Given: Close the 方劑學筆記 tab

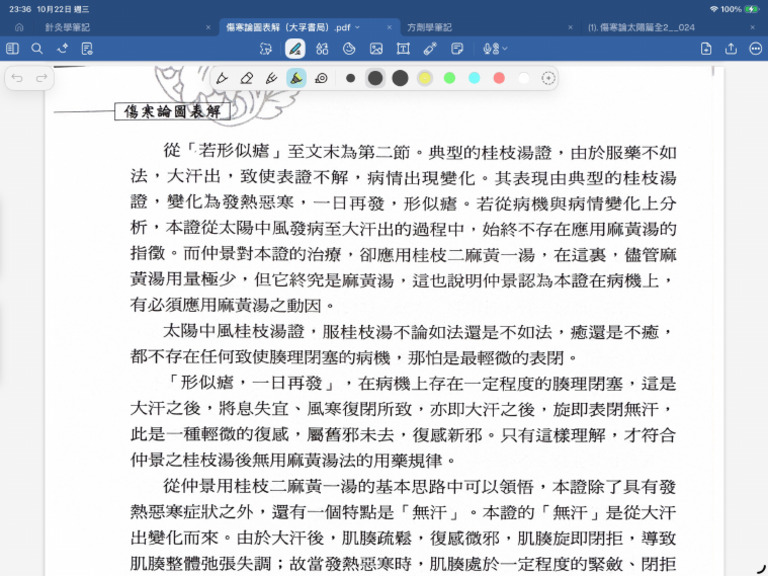Looking at the screenshot, I should coord(570,27).
